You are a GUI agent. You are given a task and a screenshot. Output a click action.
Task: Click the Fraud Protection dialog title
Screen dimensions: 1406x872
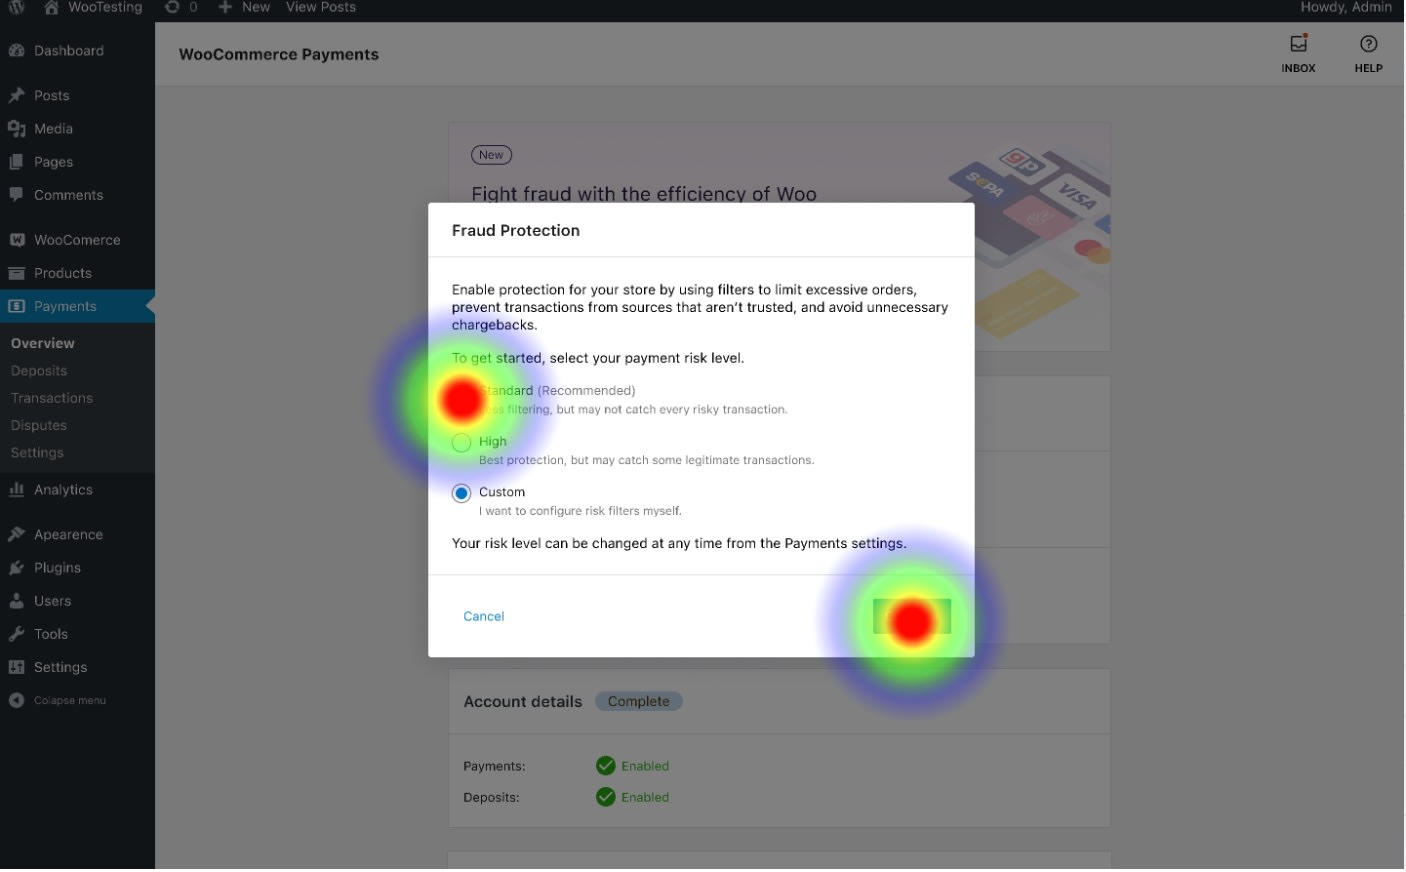pyautogui.click(x=516, y=230)
